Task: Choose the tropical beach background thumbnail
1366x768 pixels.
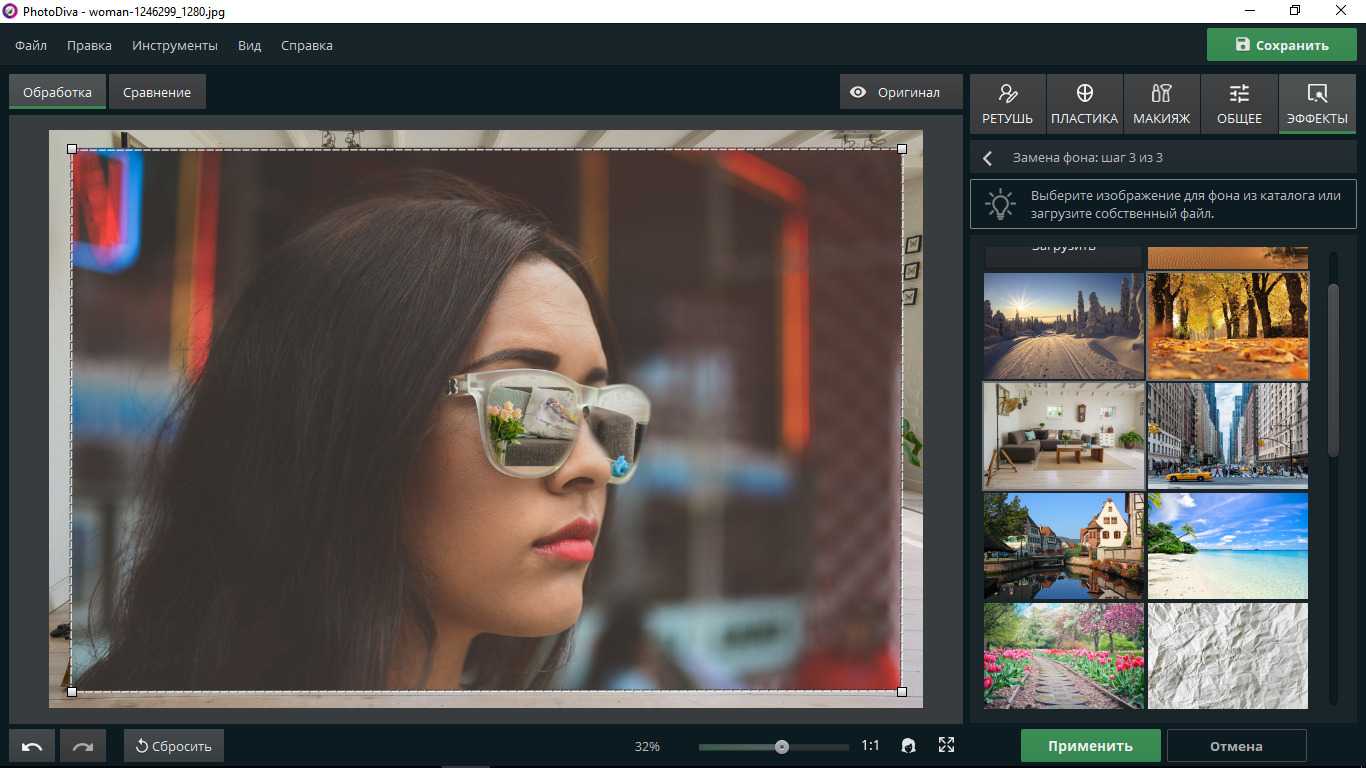Action: click(1227, 545)
